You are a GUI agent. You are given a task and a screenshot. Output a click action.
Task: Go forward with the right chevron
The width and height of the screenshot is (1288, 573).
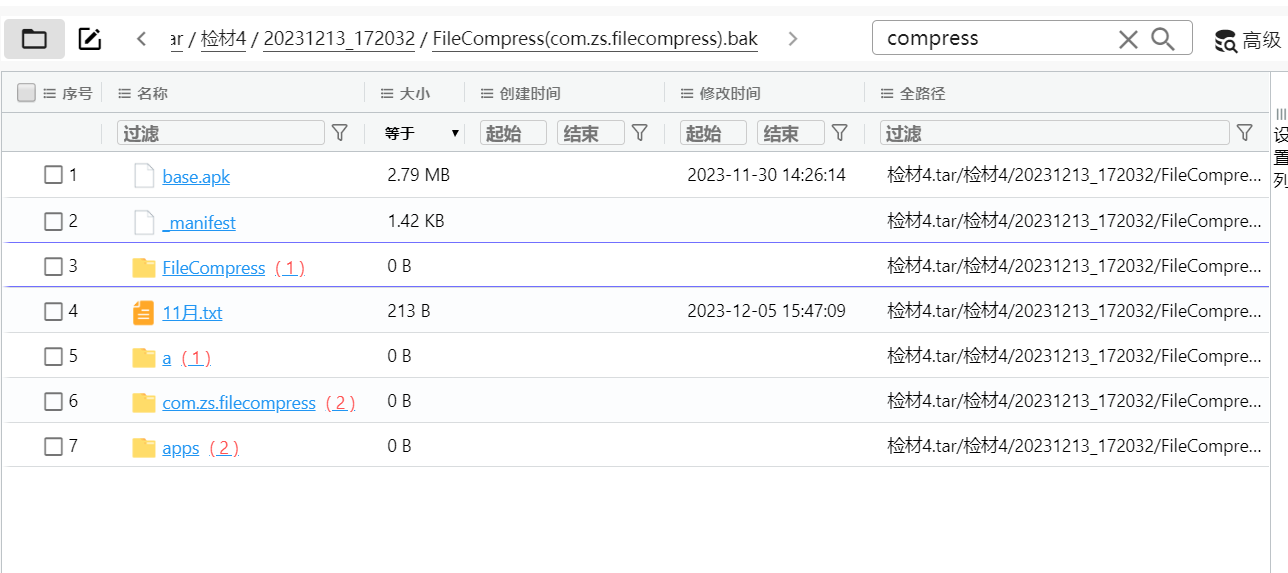tap(793, 39)
